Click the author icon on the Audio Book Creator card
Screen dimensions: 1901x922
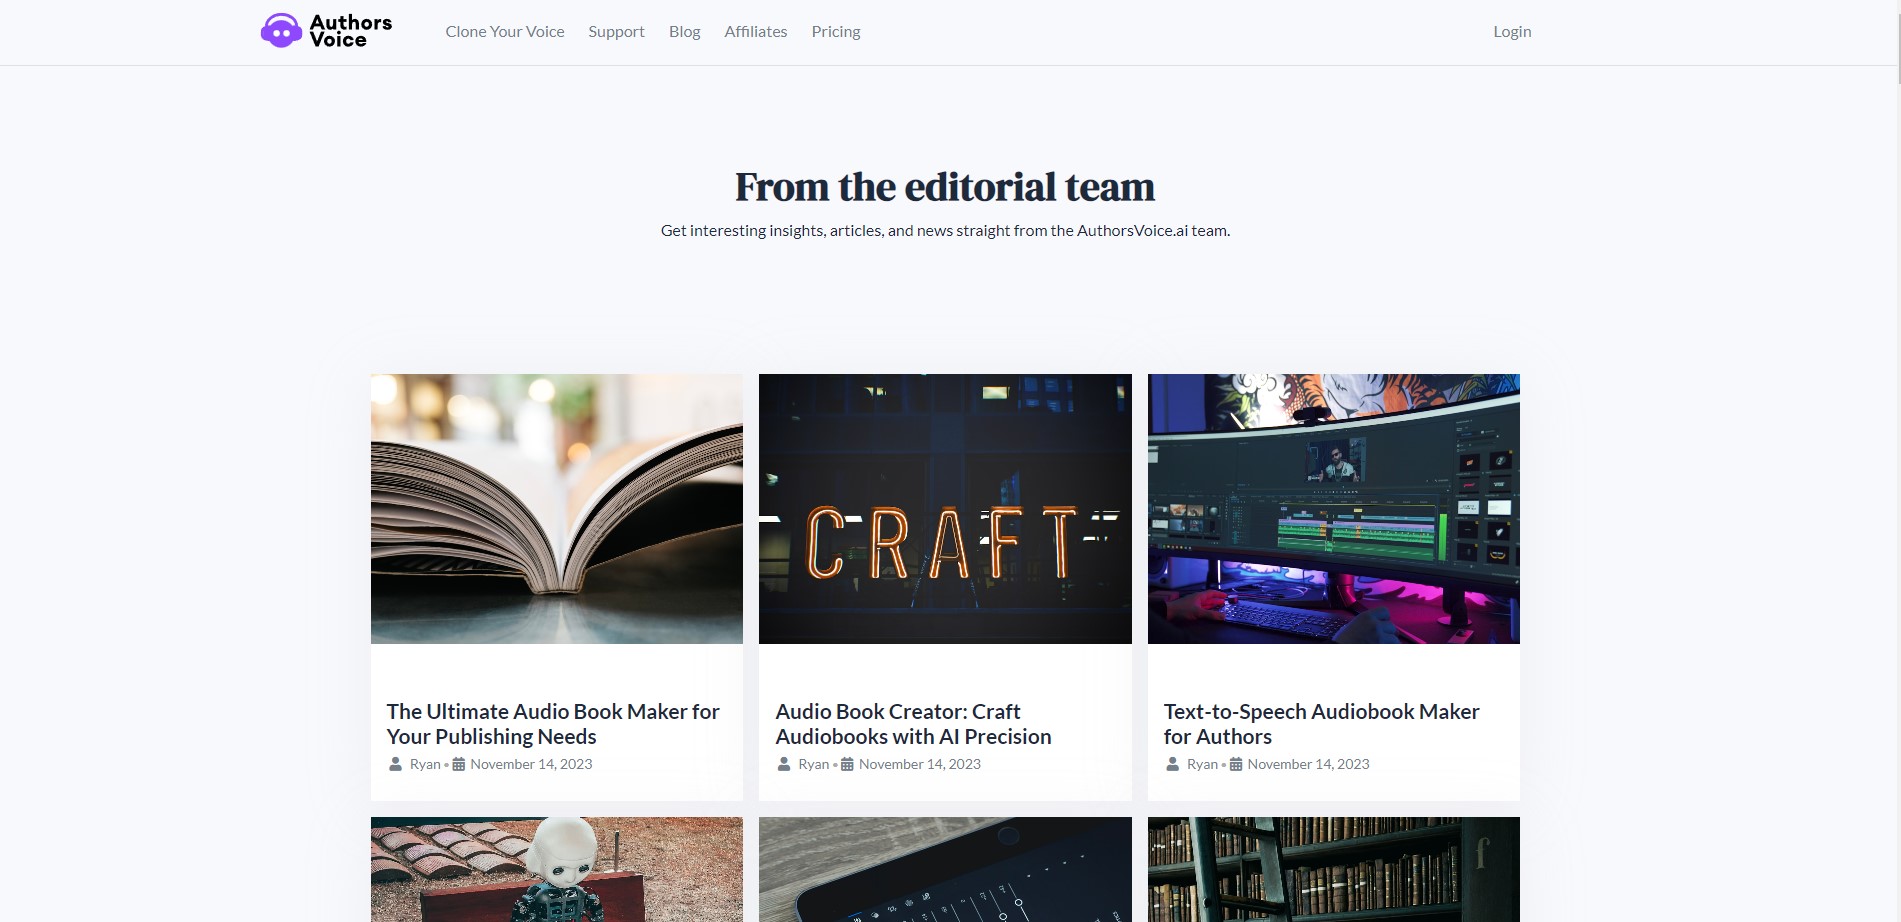coord(784,764)
